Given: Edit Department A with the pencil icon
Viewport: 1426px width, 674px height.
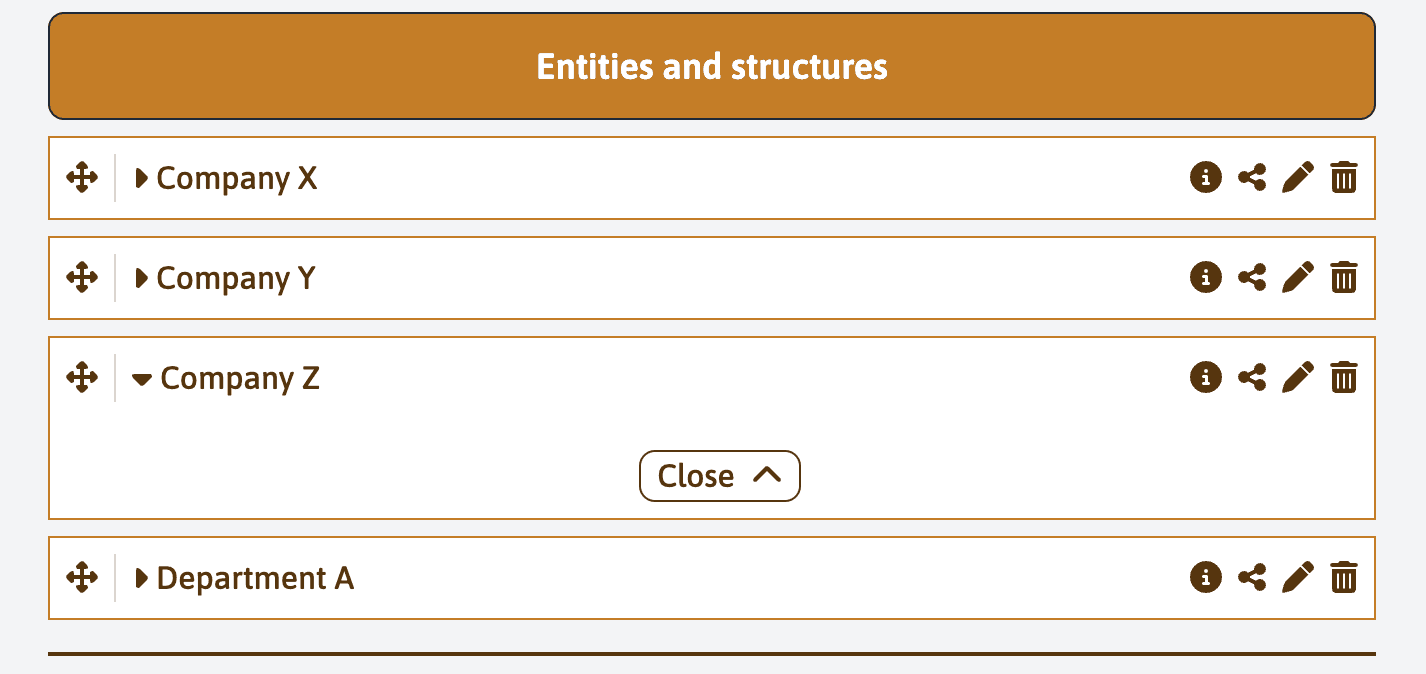Looking at the screenshot, I should pos(1298,577).
